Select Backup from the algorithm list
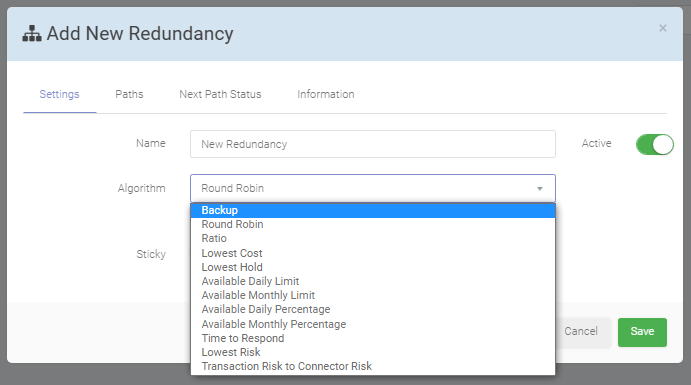 [373, 210]
